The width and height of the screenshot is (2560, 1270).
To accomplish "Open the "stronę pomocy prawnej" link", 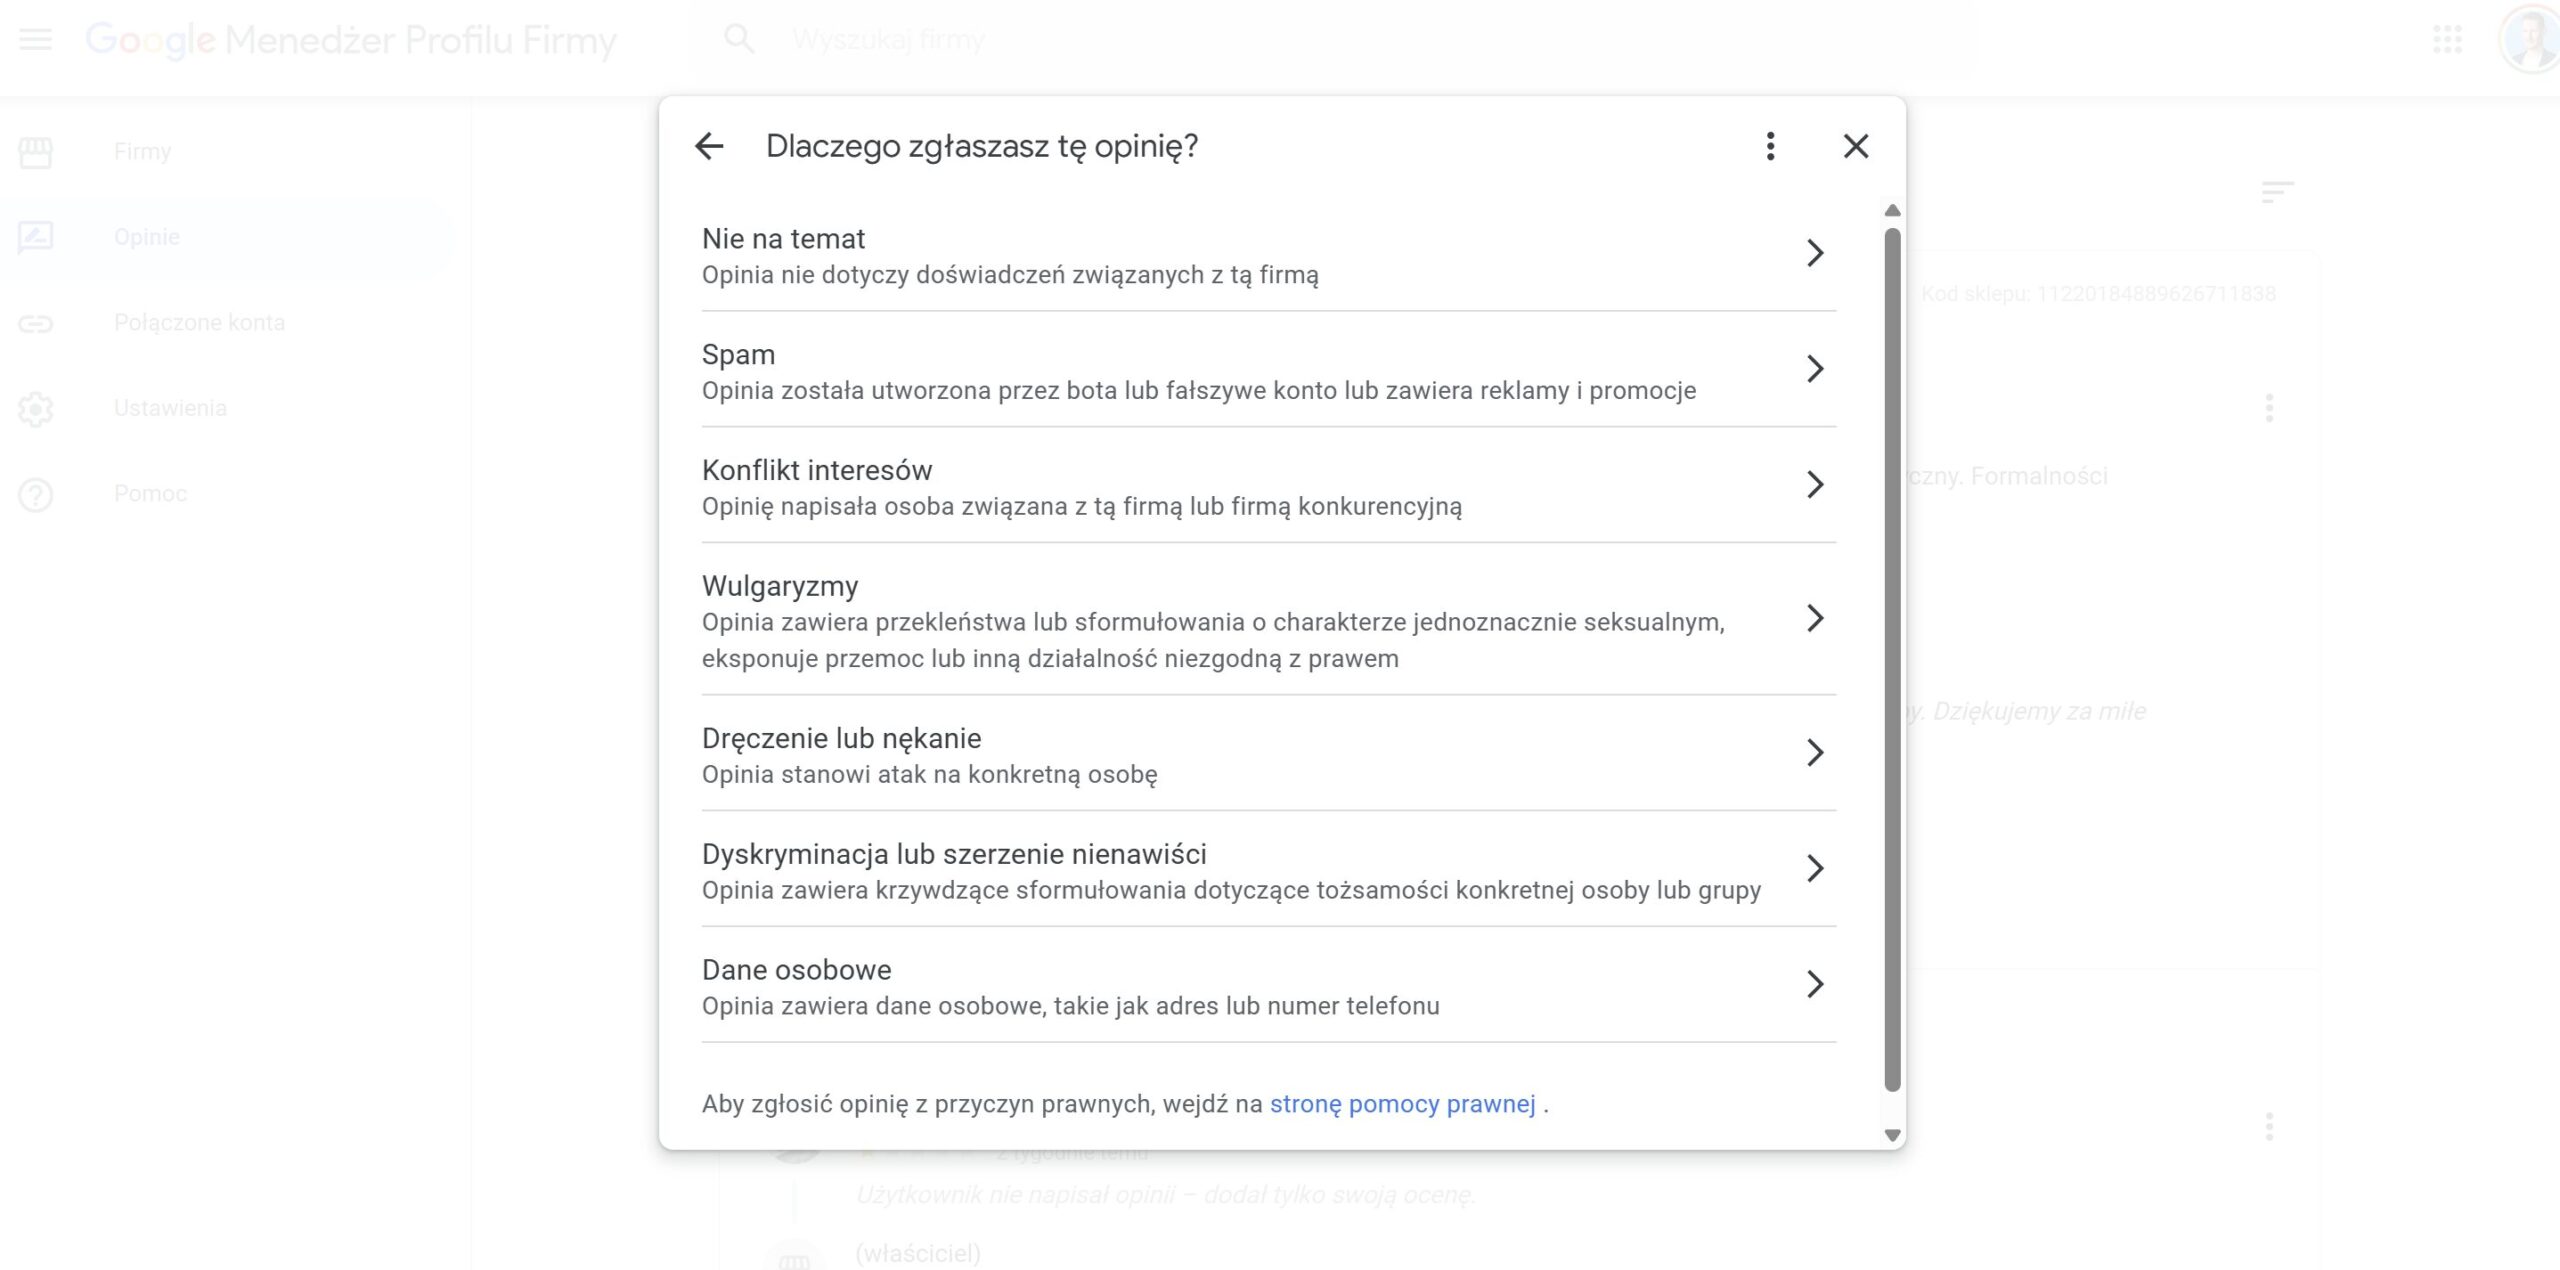I will 1402,1104.
